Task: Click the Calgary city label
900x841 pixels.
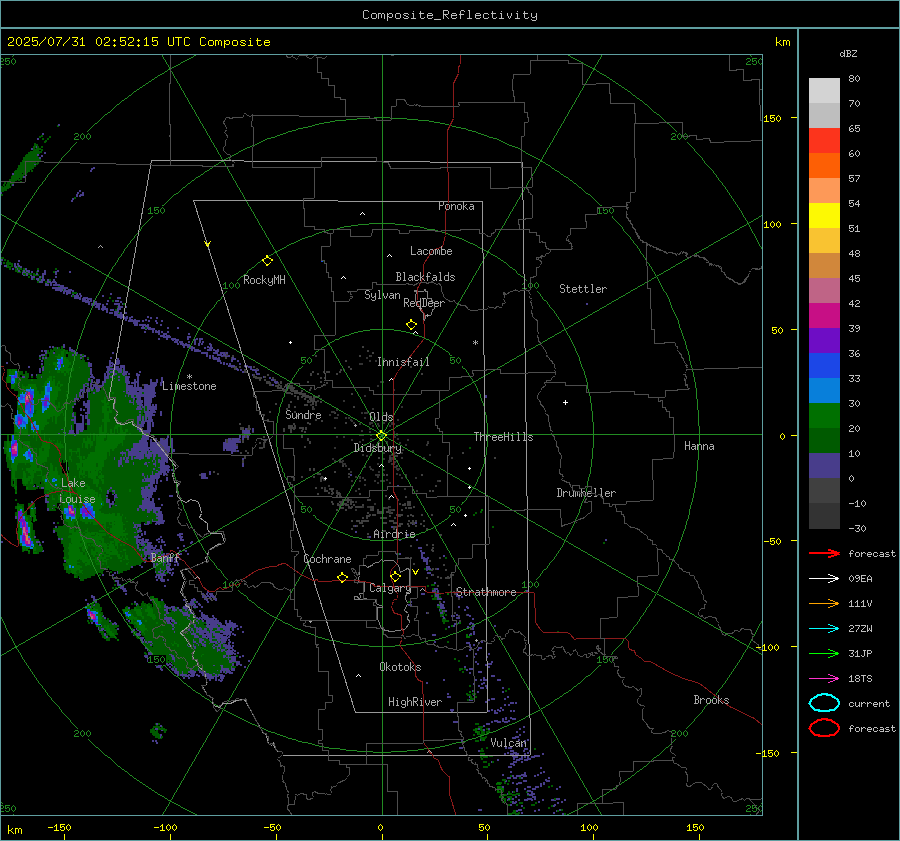Action: click(x=390, y=588)
